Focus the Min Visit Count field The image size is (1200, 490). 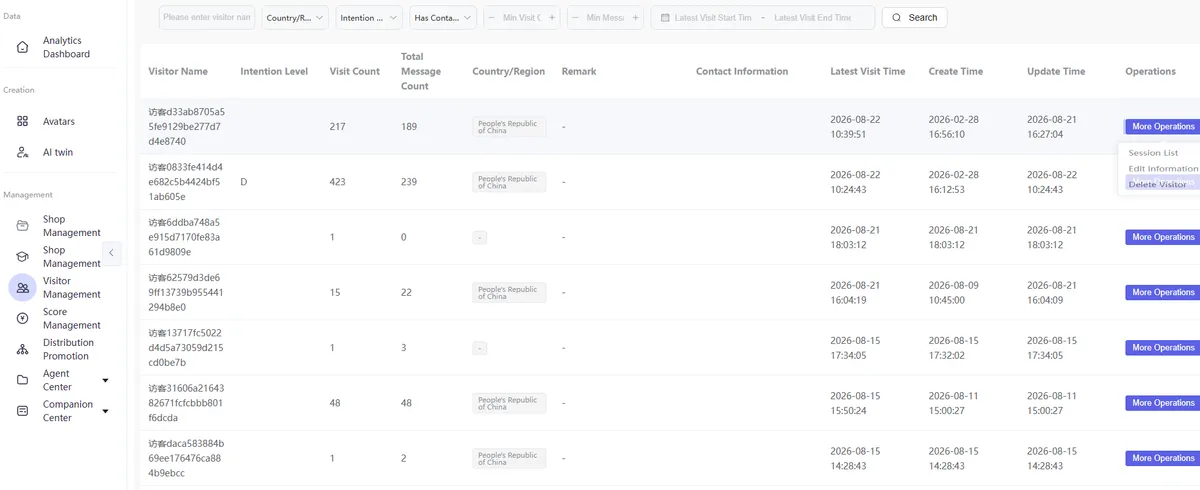click(522, 18)
